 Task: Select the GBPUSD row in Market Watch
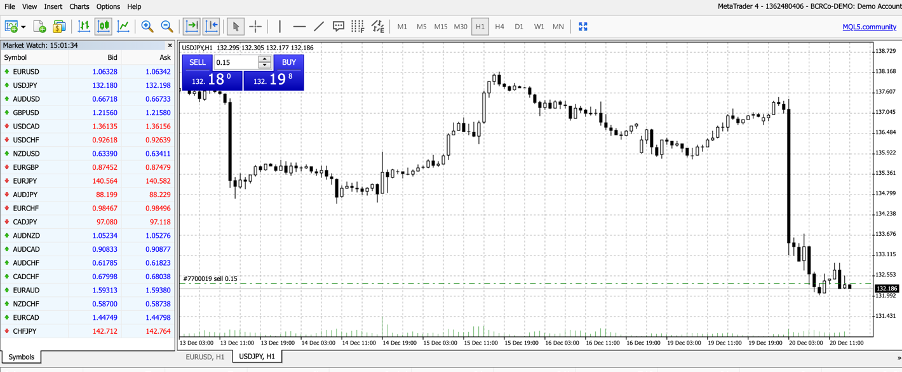point(87,113)
